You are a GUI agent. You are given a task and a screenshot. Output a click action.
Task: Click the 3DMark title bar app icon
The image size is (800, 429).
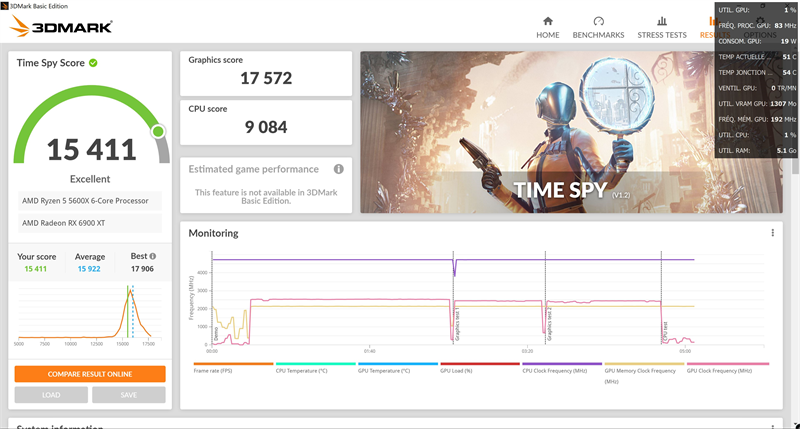click(x=4, y=6)
